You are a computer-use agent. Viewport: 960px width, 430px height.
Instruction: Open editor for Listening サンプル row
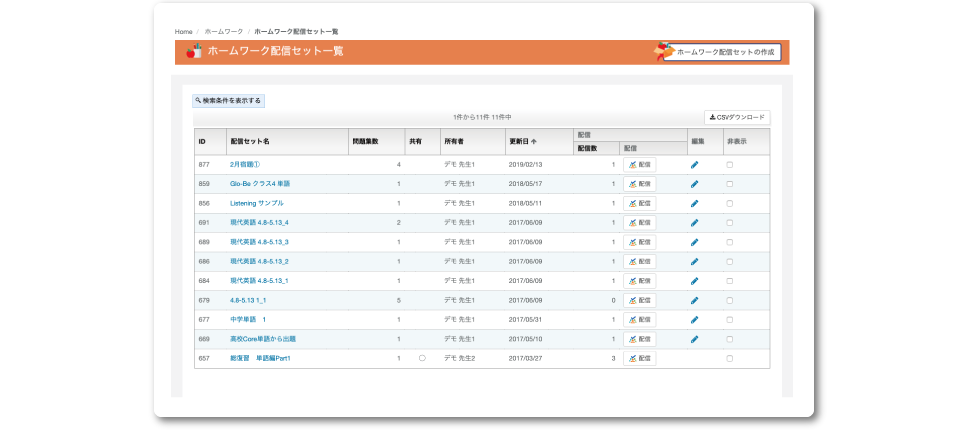click(x=695, y=203)
